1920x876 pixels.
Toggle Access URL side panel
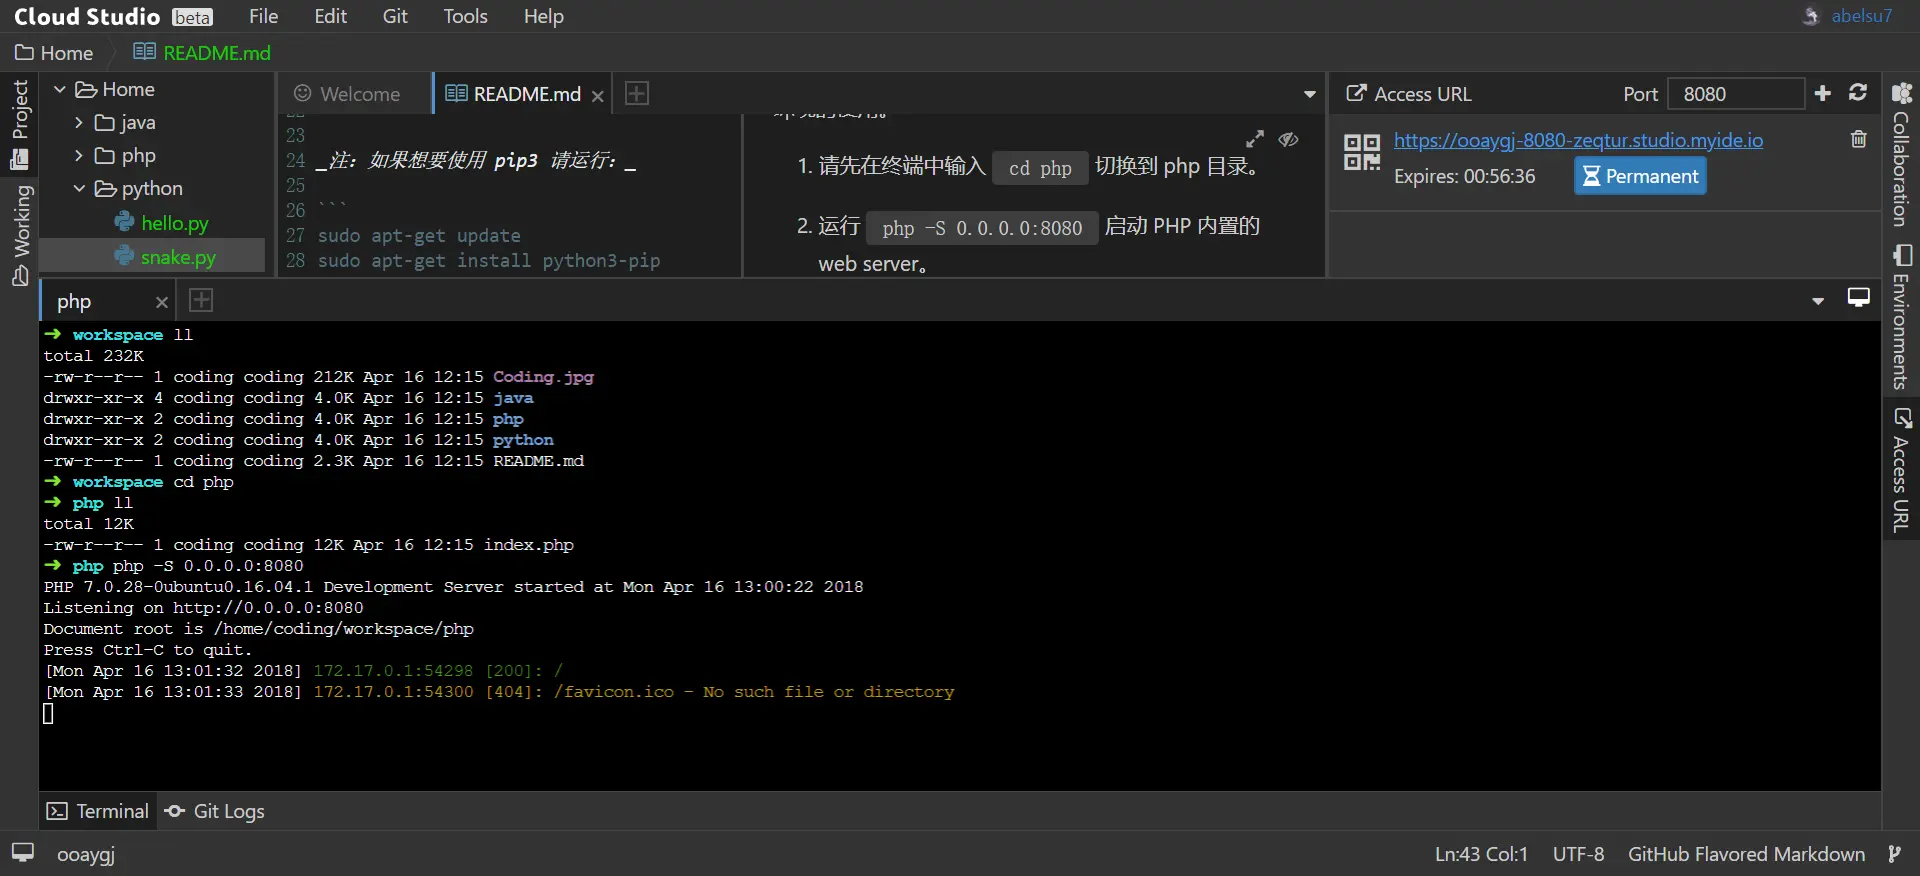[1901, 470]
